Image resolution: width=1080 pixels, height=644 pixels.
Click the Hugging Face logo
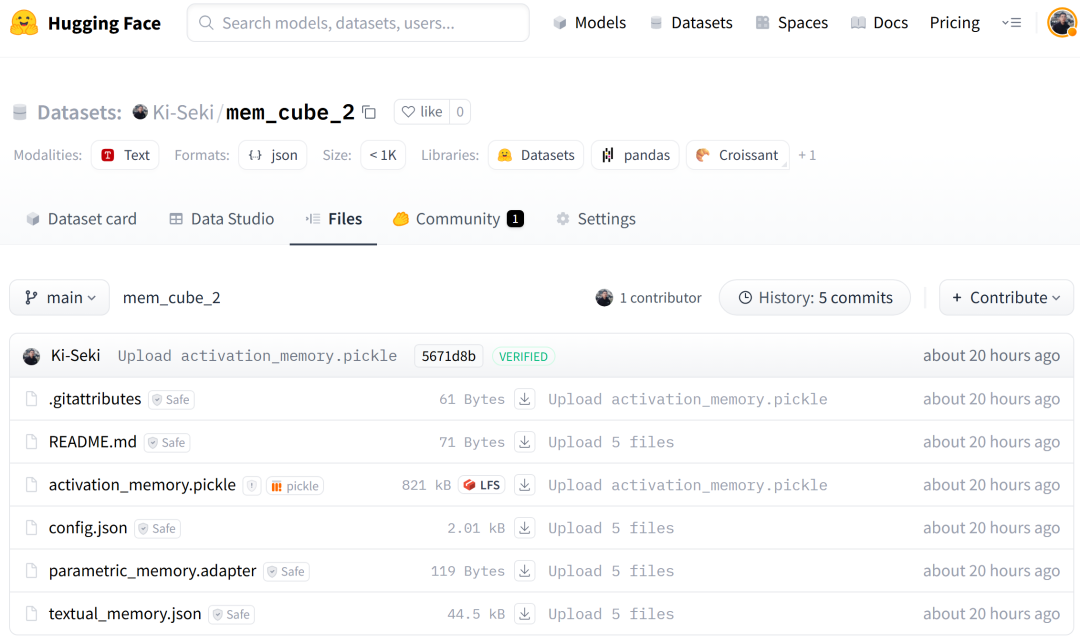tap(86, 23)
